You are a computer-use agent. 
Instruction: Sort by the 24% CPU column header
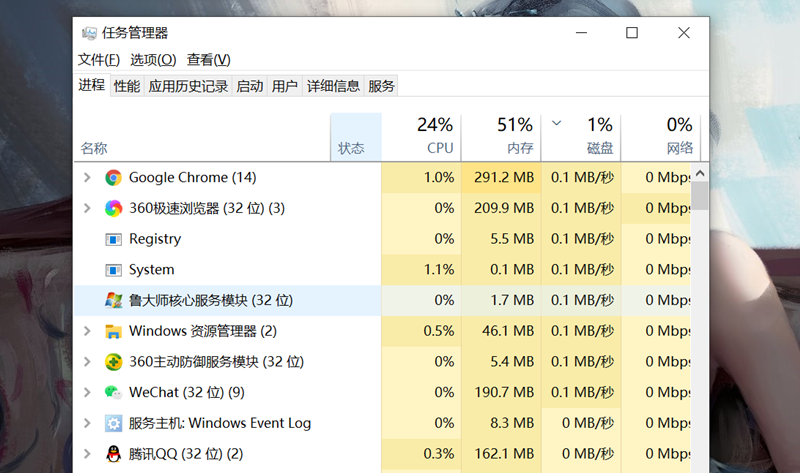coord(421,137)
